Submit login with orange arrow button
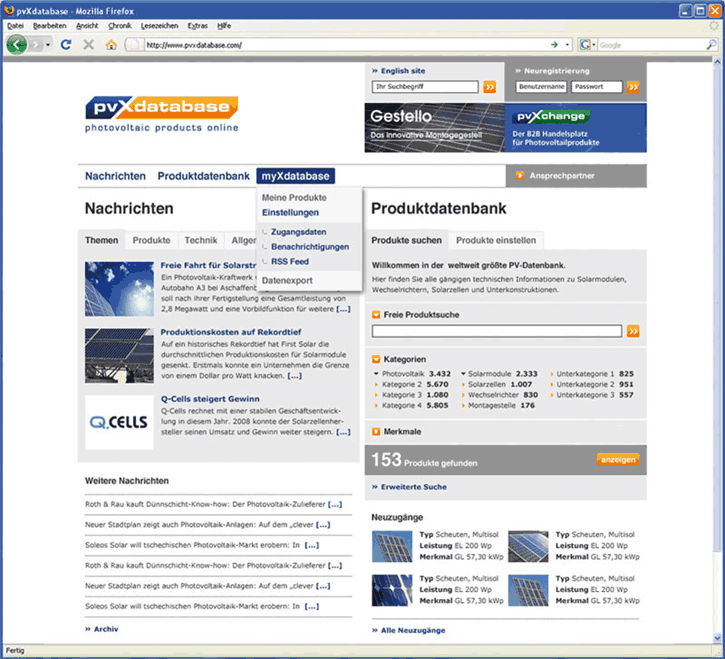725x659 pixels. 633,86
